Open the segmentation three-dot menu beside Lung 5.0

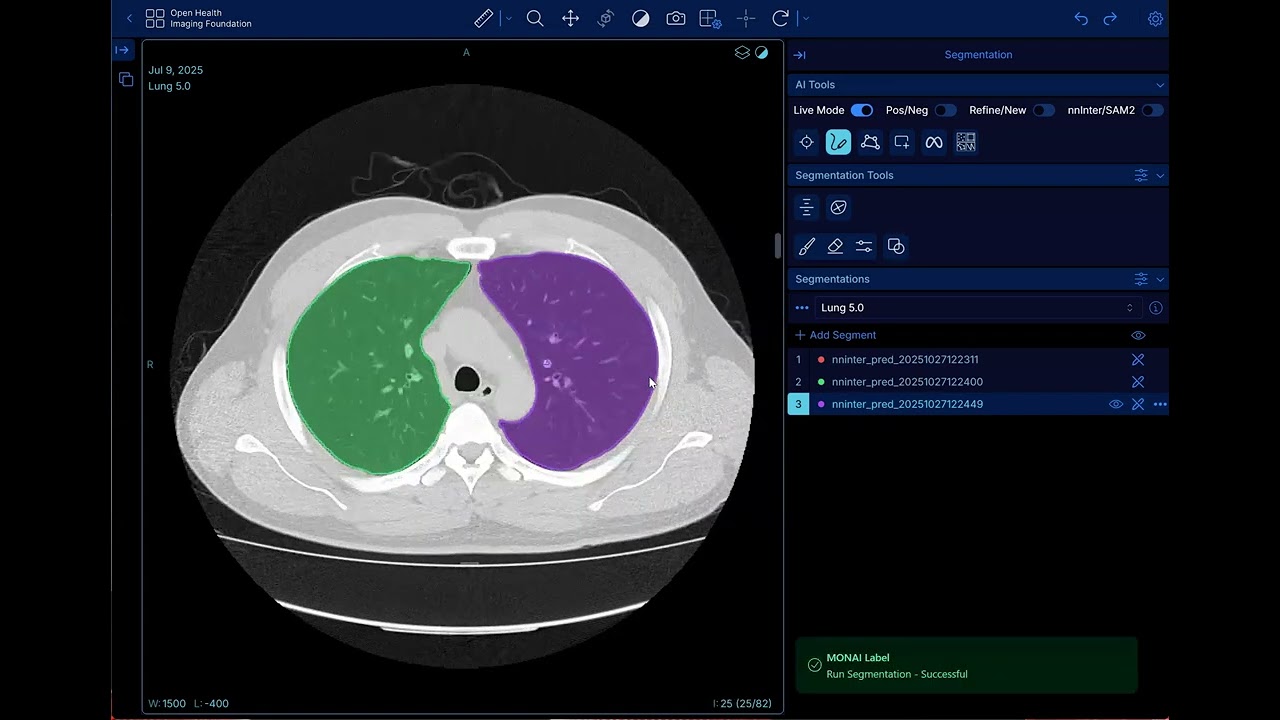click(x=802, y=308)
